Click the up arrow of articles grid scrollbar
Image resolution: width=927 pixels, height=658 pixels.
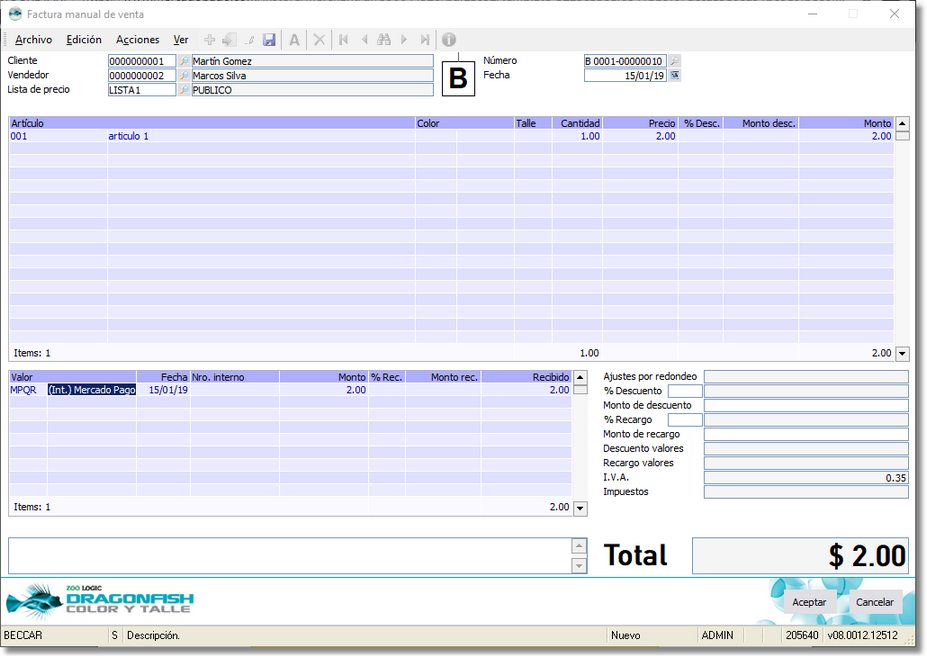902,124
